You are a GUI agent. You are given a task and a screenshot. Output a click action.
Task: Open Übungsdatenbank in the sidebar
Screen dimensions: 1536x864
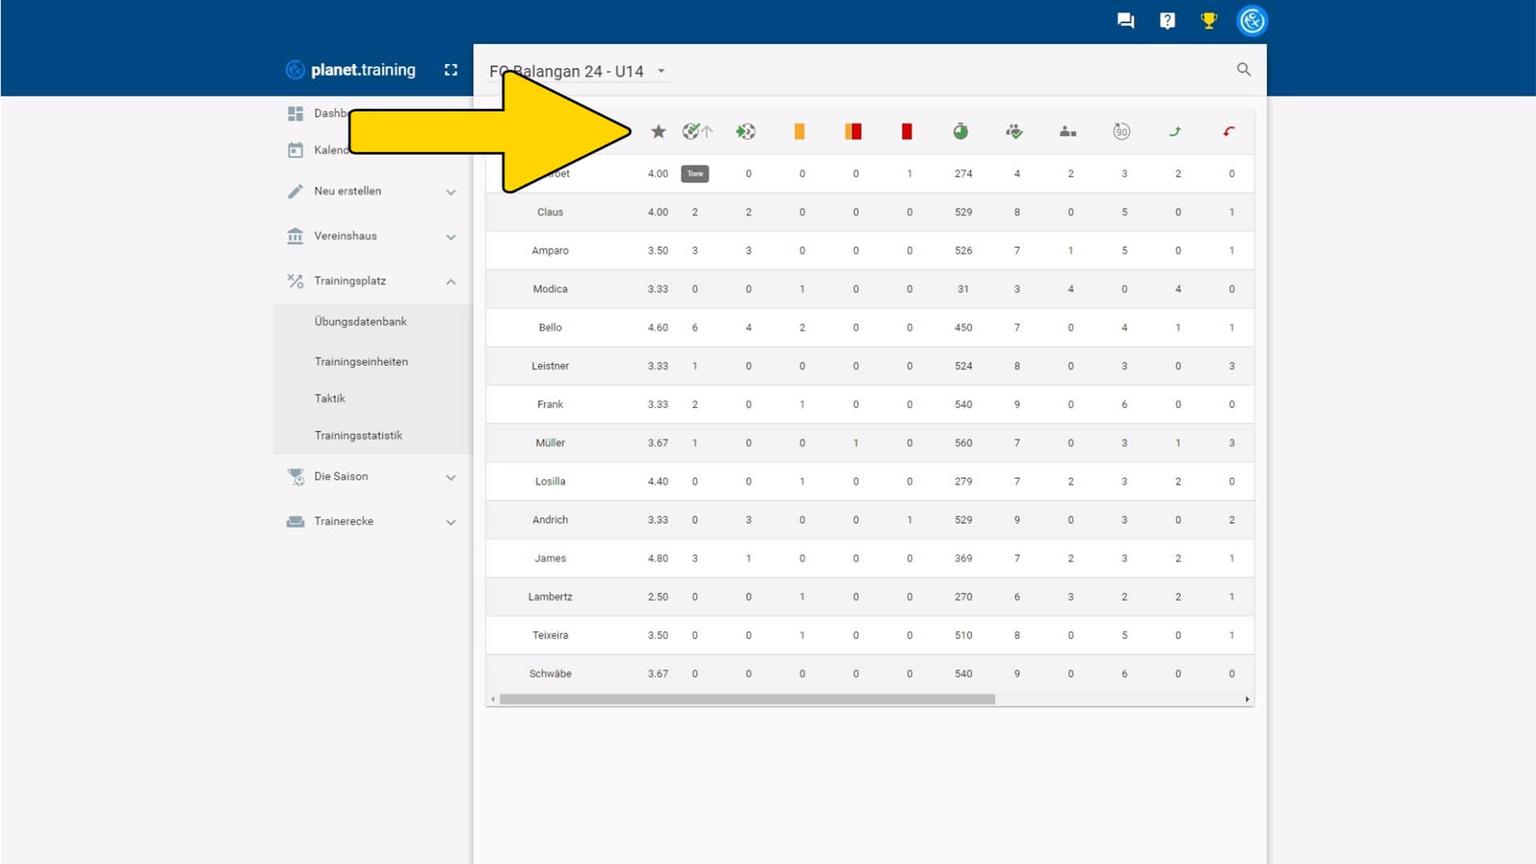pos(360,322)
